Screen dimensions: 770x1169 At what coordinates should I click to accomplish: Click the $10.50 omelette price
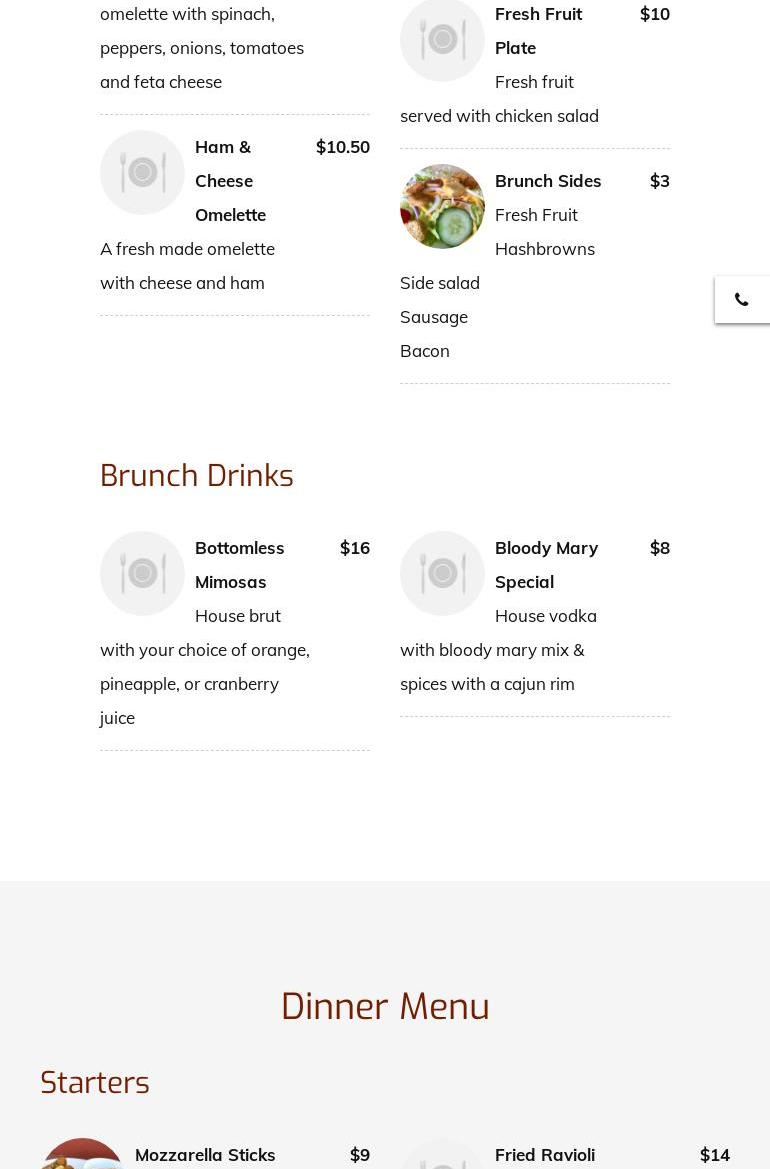343,146
